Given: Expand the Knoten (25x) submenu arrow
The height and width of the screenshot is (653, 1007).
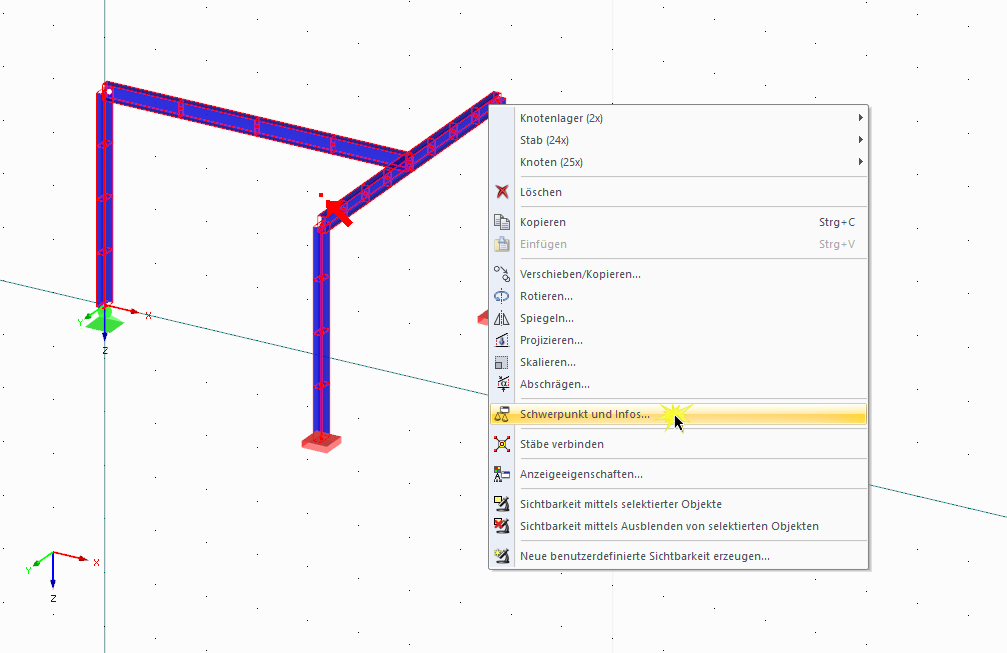Looking at the screenshot, I should tap(860, 162).
